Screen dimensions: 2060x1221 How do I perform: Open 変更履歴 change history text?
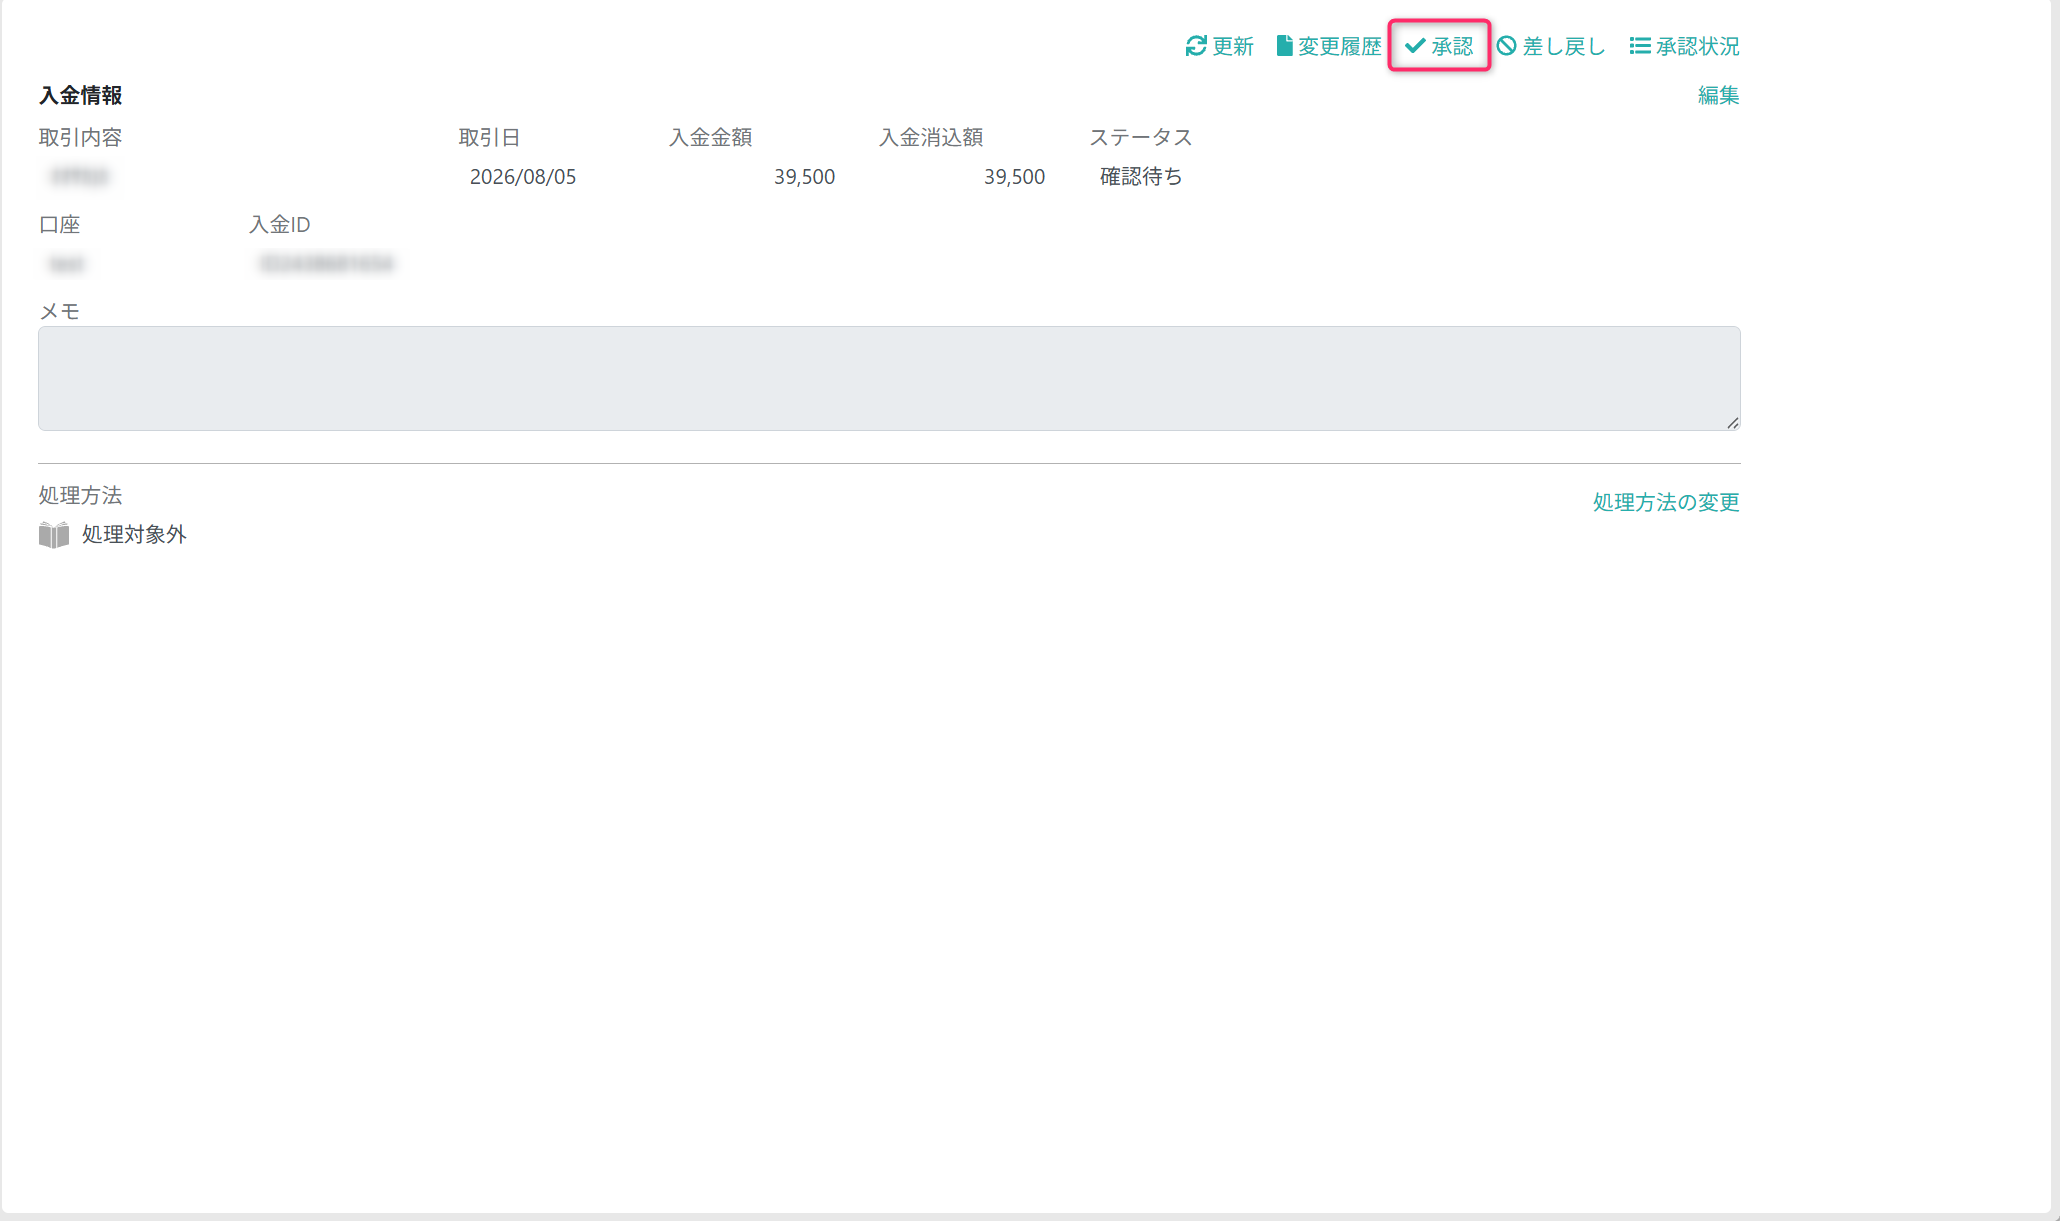click(1339, 46)
